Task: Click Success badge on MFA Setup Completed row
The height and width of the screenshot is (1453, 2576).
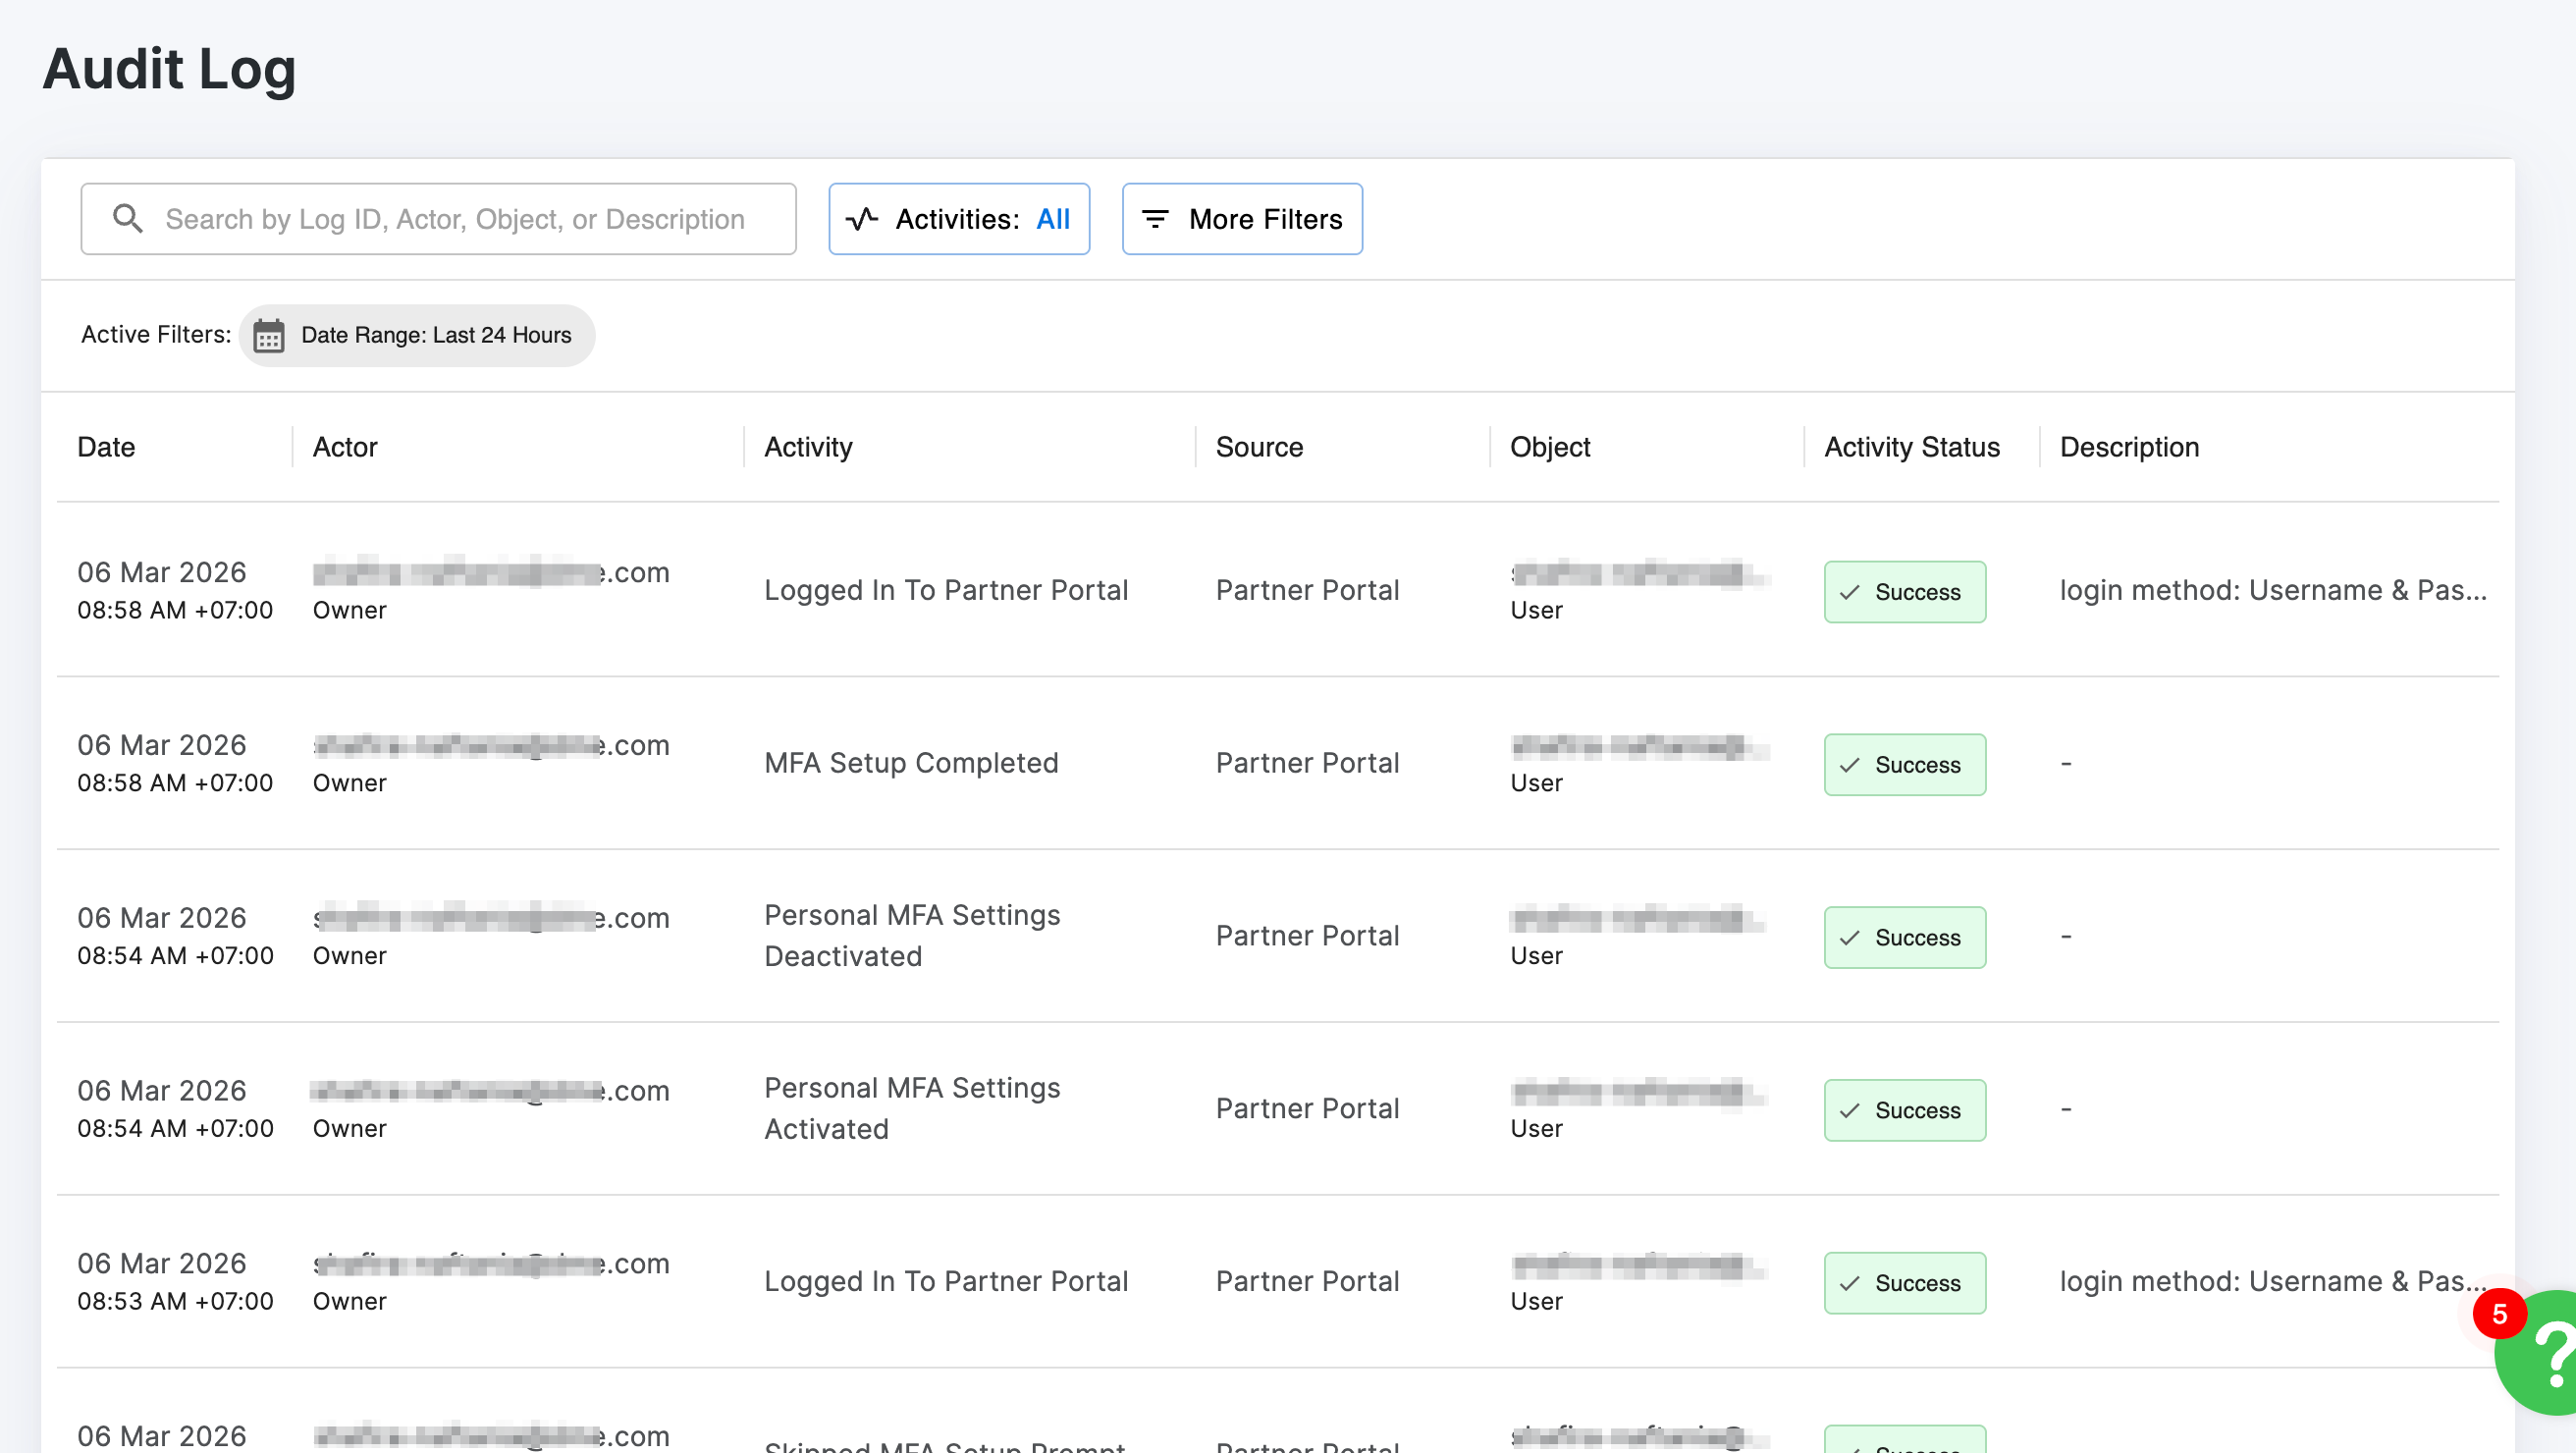Action: click(1904, 764)
